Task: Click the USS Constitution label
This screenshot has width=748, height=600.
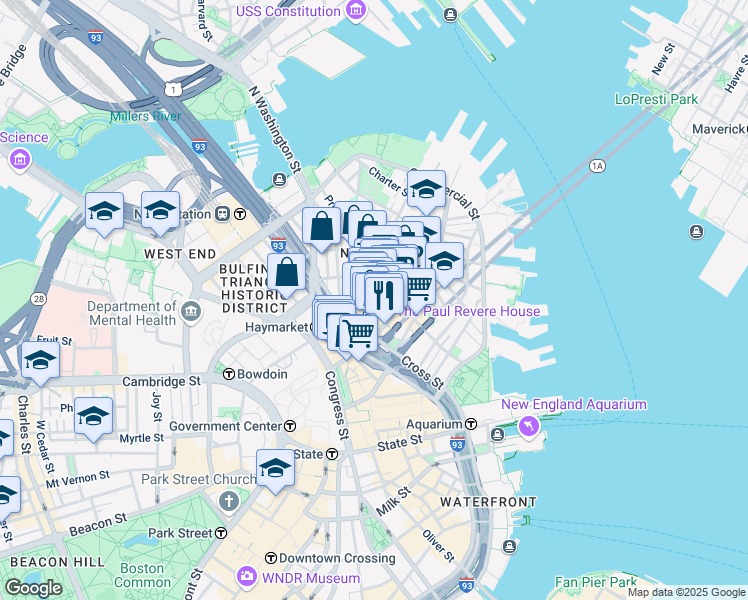Action: (288, 11)
